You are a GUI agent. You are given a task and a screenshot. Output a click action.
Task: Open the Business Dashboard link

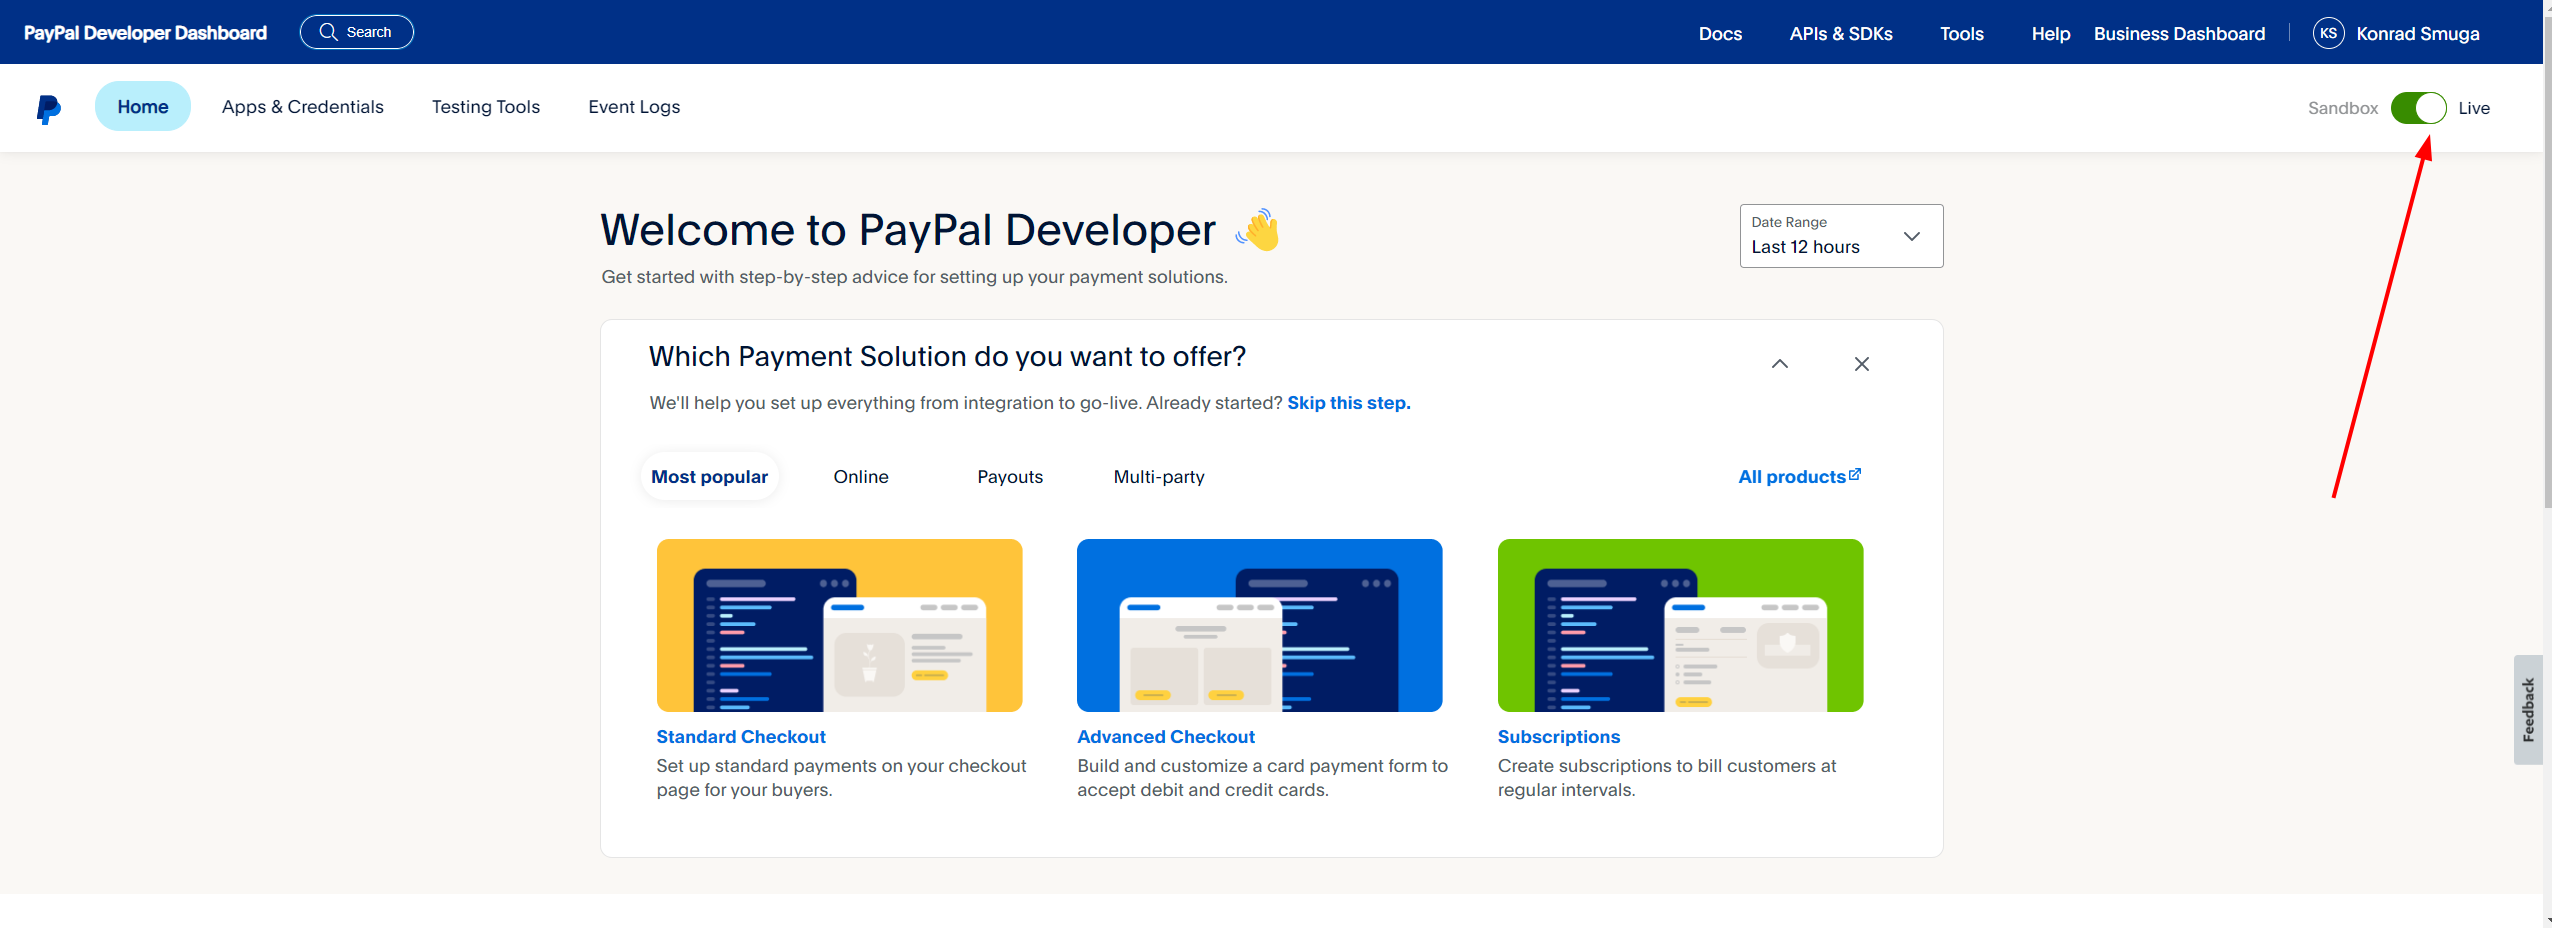2179,33
